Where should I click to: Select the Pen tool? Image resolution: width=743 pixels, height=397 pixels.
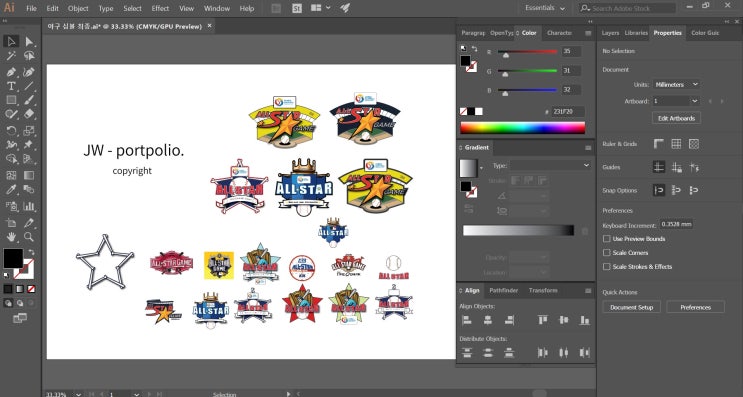tap(11, 72)
